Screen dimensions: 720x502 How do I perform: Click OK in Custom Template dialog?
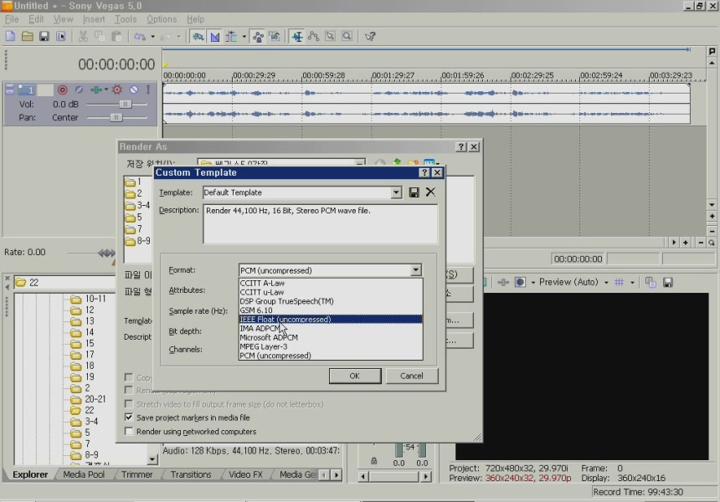pyautogui.click(x=354, y=376)
